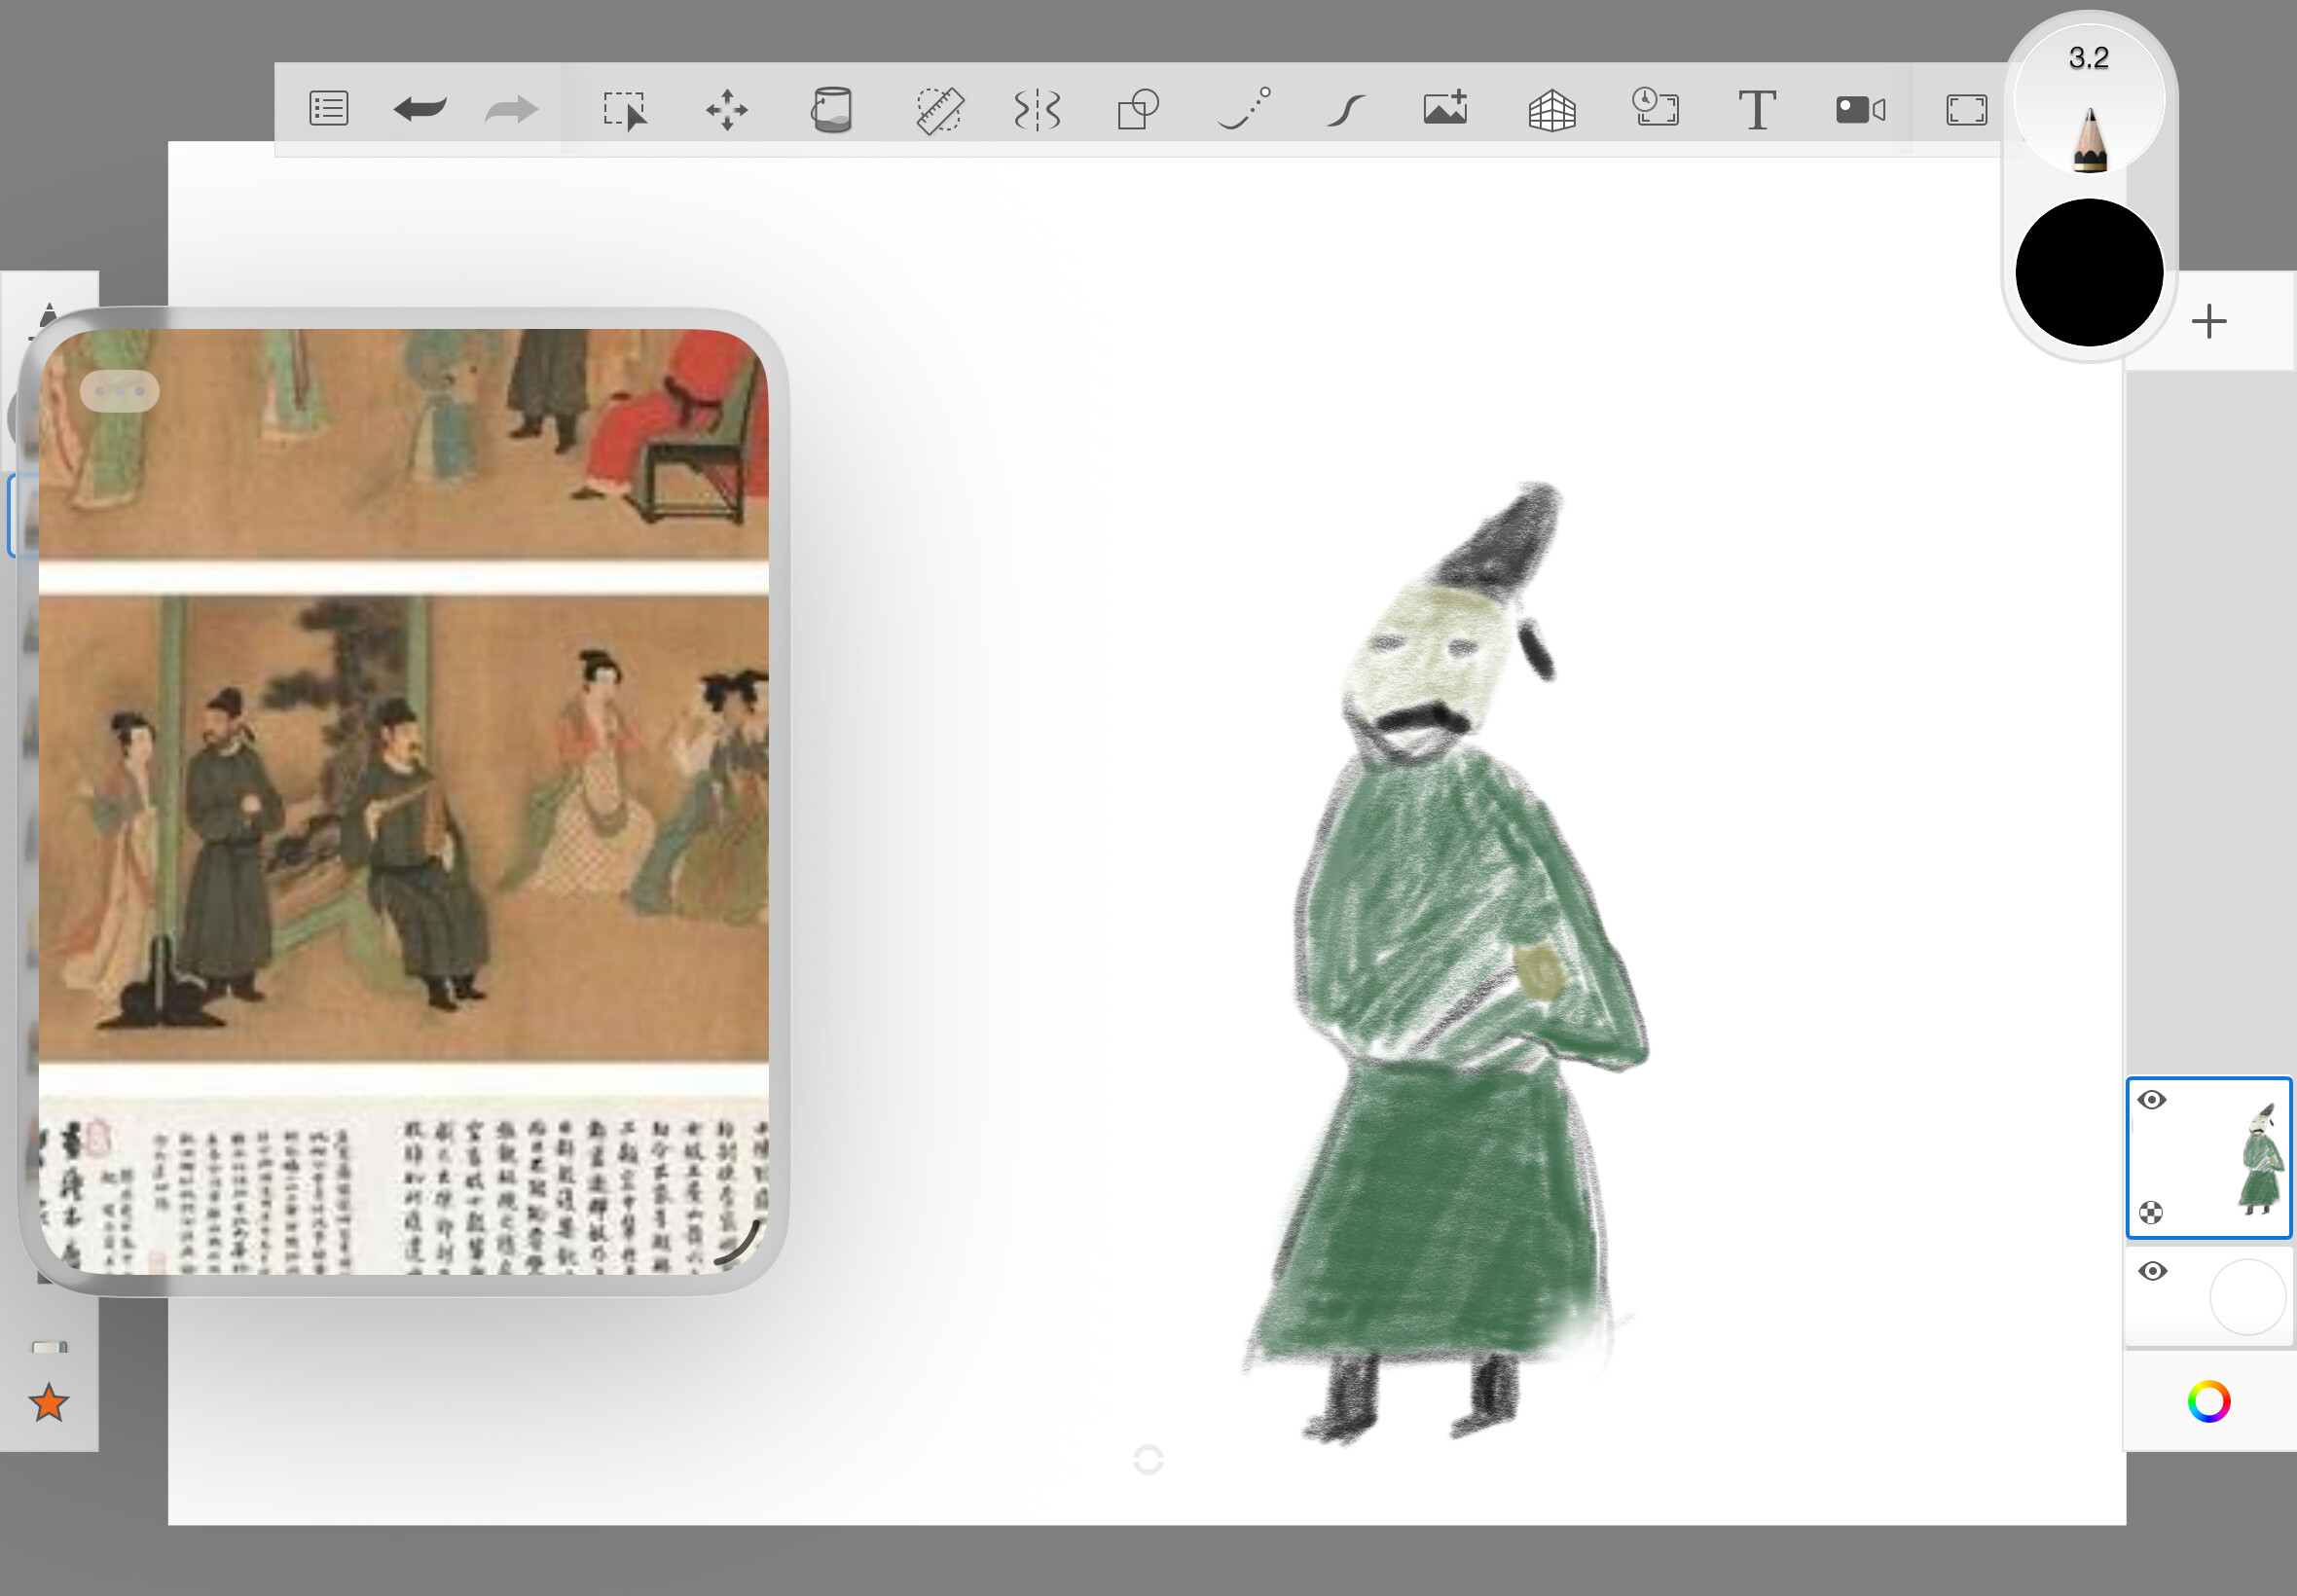Select the Transform move tool
Screen dimensions: 2297x1596
[x=726, y=110]
